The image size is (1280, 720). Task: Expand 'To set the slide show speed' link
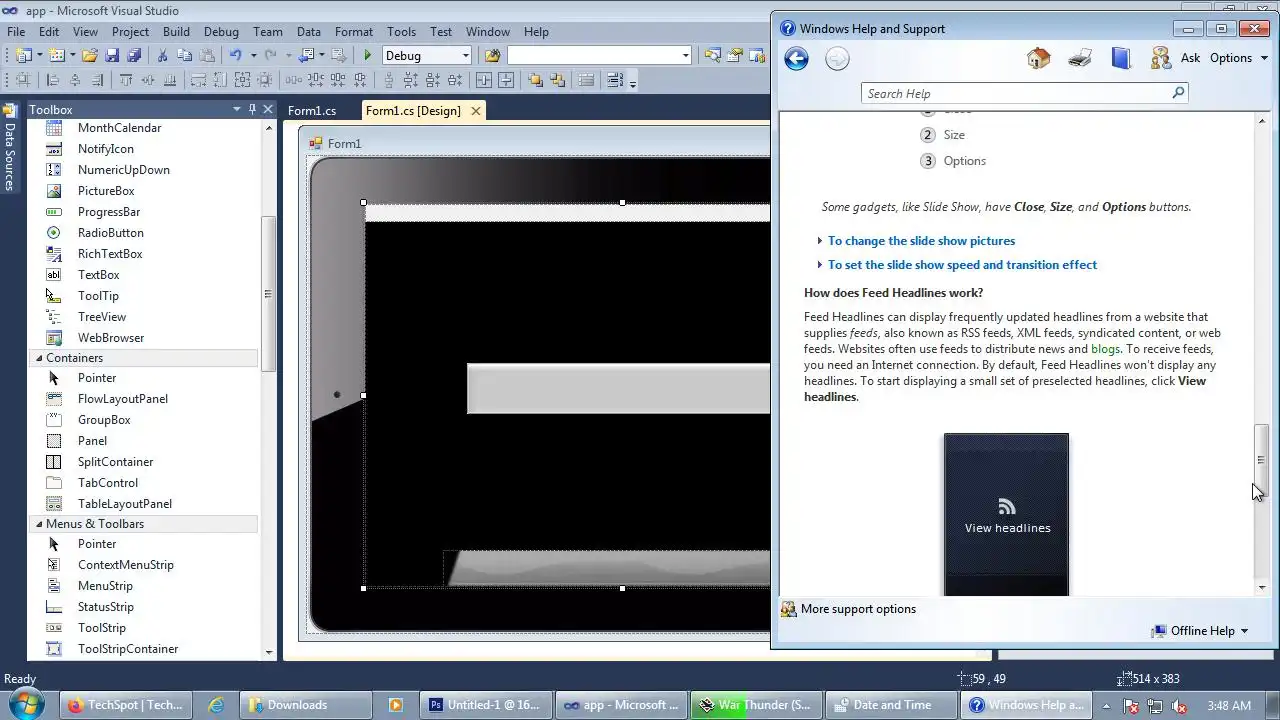962,265
